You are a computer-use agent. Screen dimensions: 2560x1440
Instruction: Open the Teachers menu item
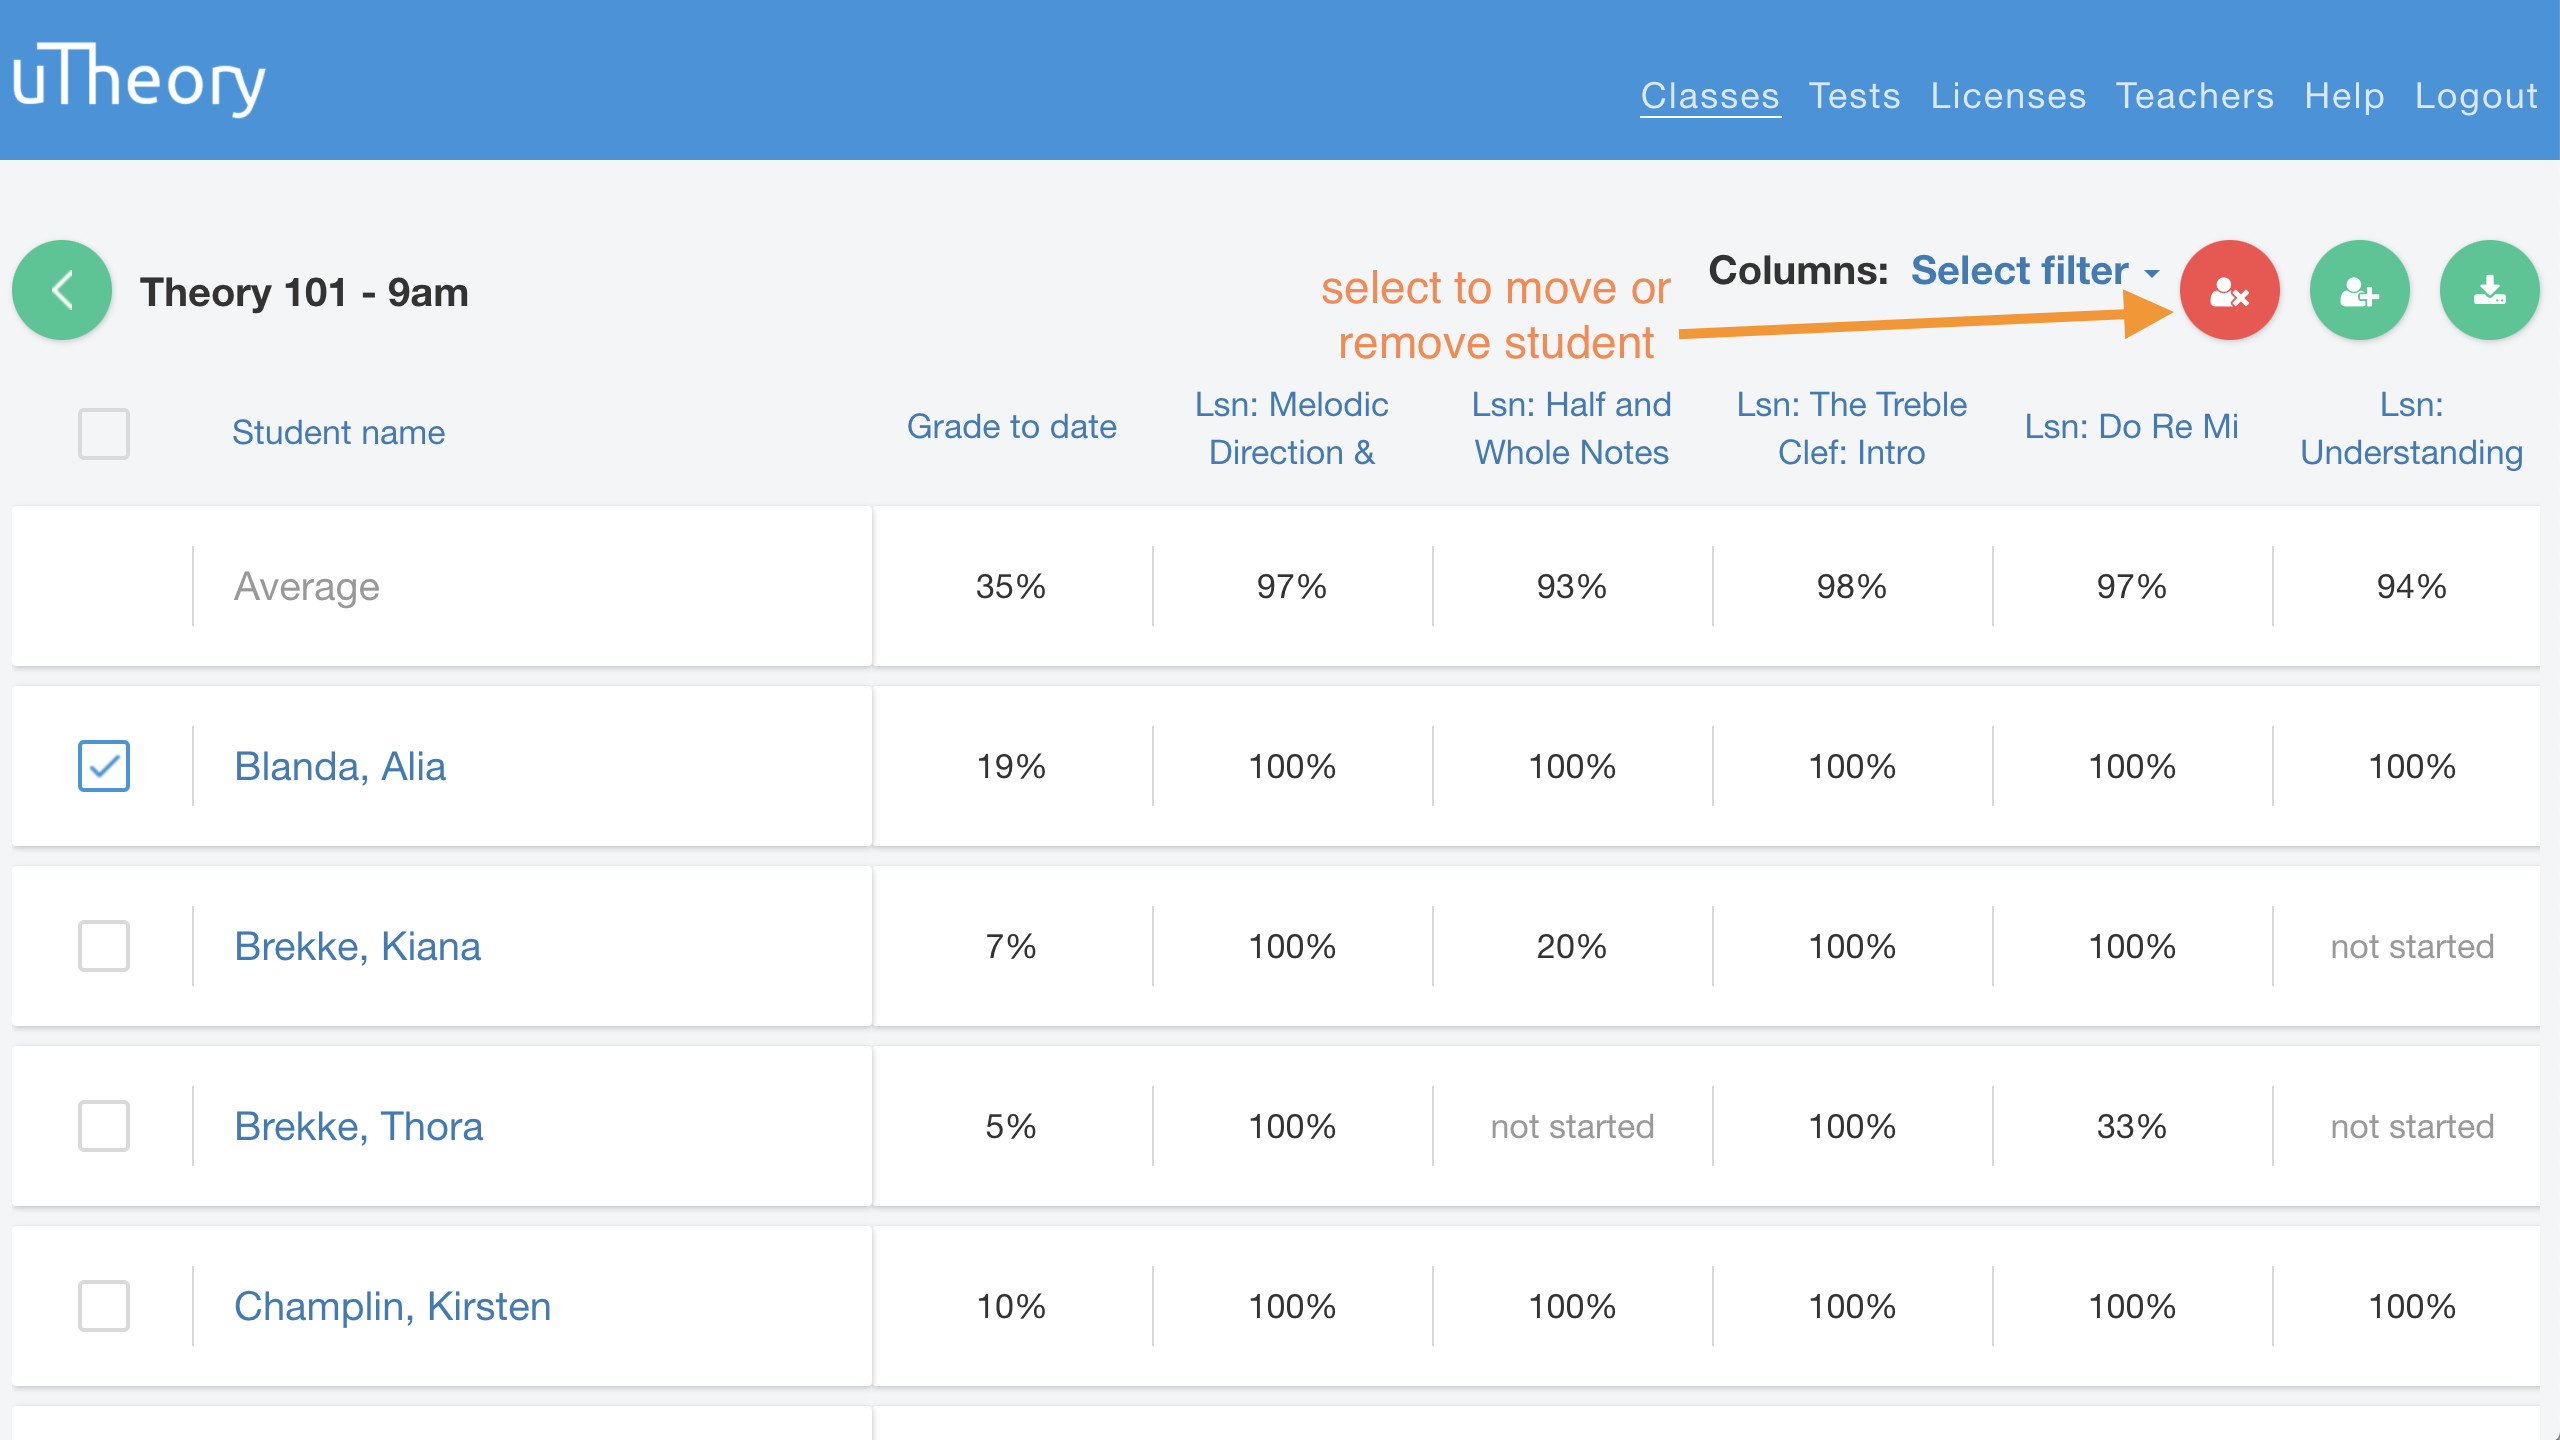coord(2195,96)
